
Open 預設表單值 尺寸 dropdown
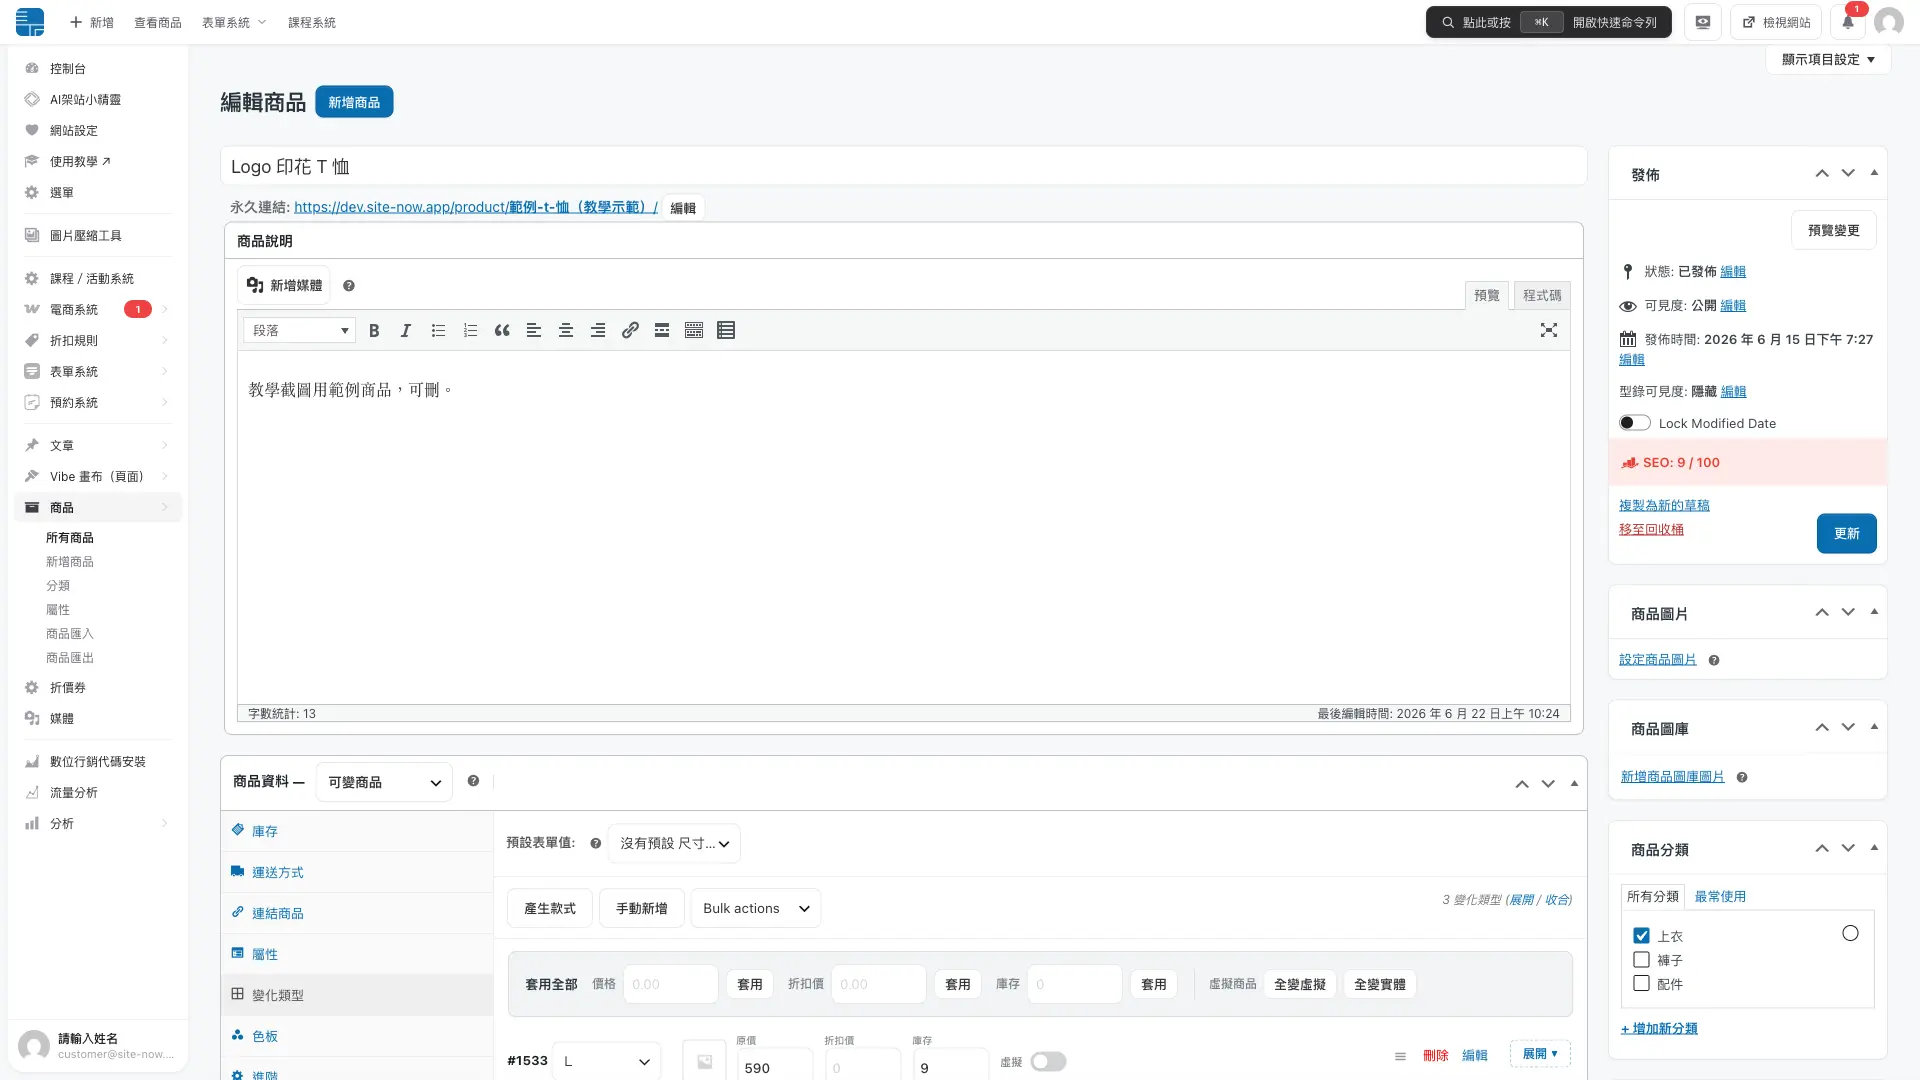tap(674, 843)
